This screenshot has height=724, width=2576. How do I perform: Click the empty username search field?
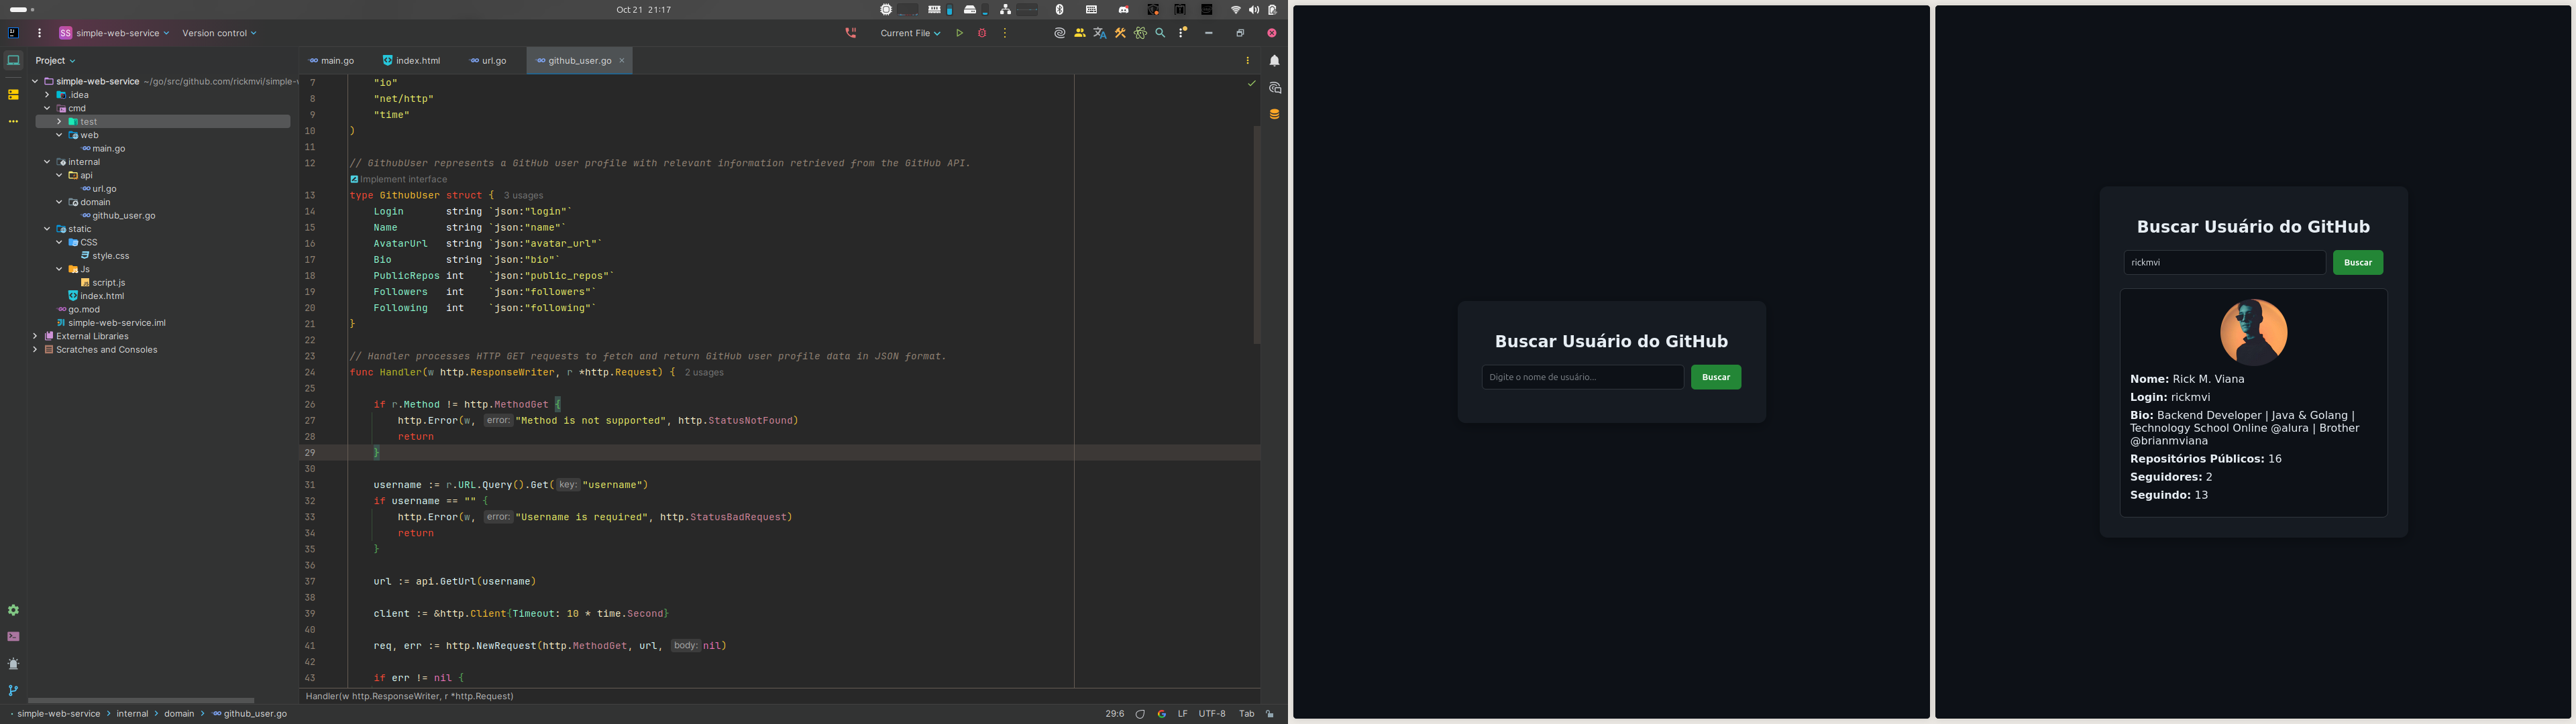pos(1581,377)
